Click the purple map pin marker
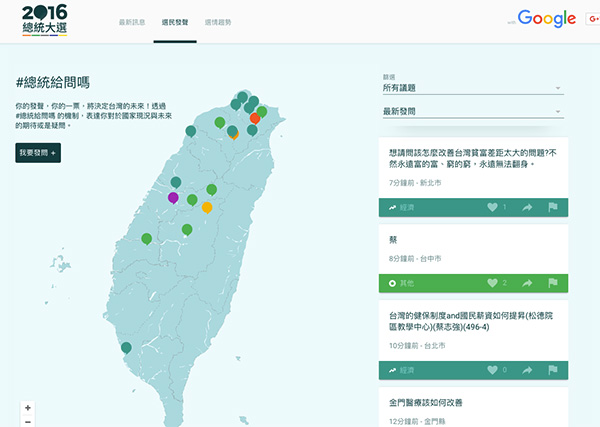This screenshot has height=427, width=600. [173, 197]
